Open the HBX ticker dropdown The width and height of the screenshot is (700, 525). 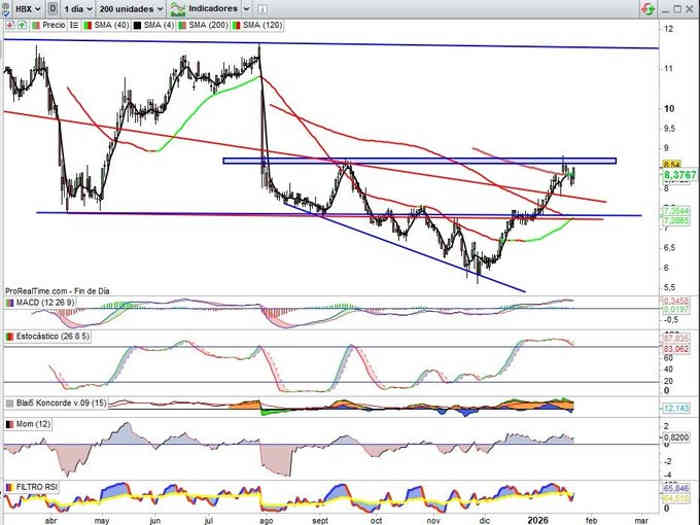pyautogui.click(x=26, y=9)
